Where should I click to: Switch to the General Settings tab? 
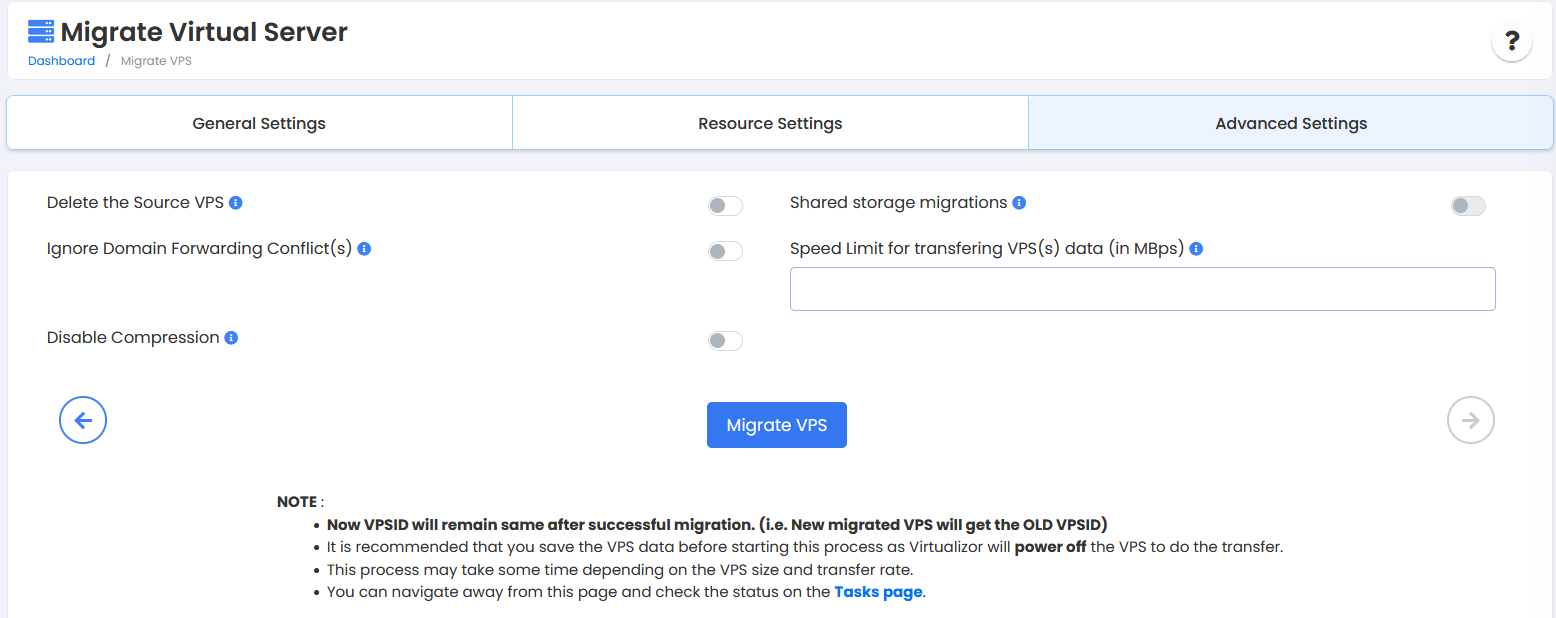click(259, 124)
